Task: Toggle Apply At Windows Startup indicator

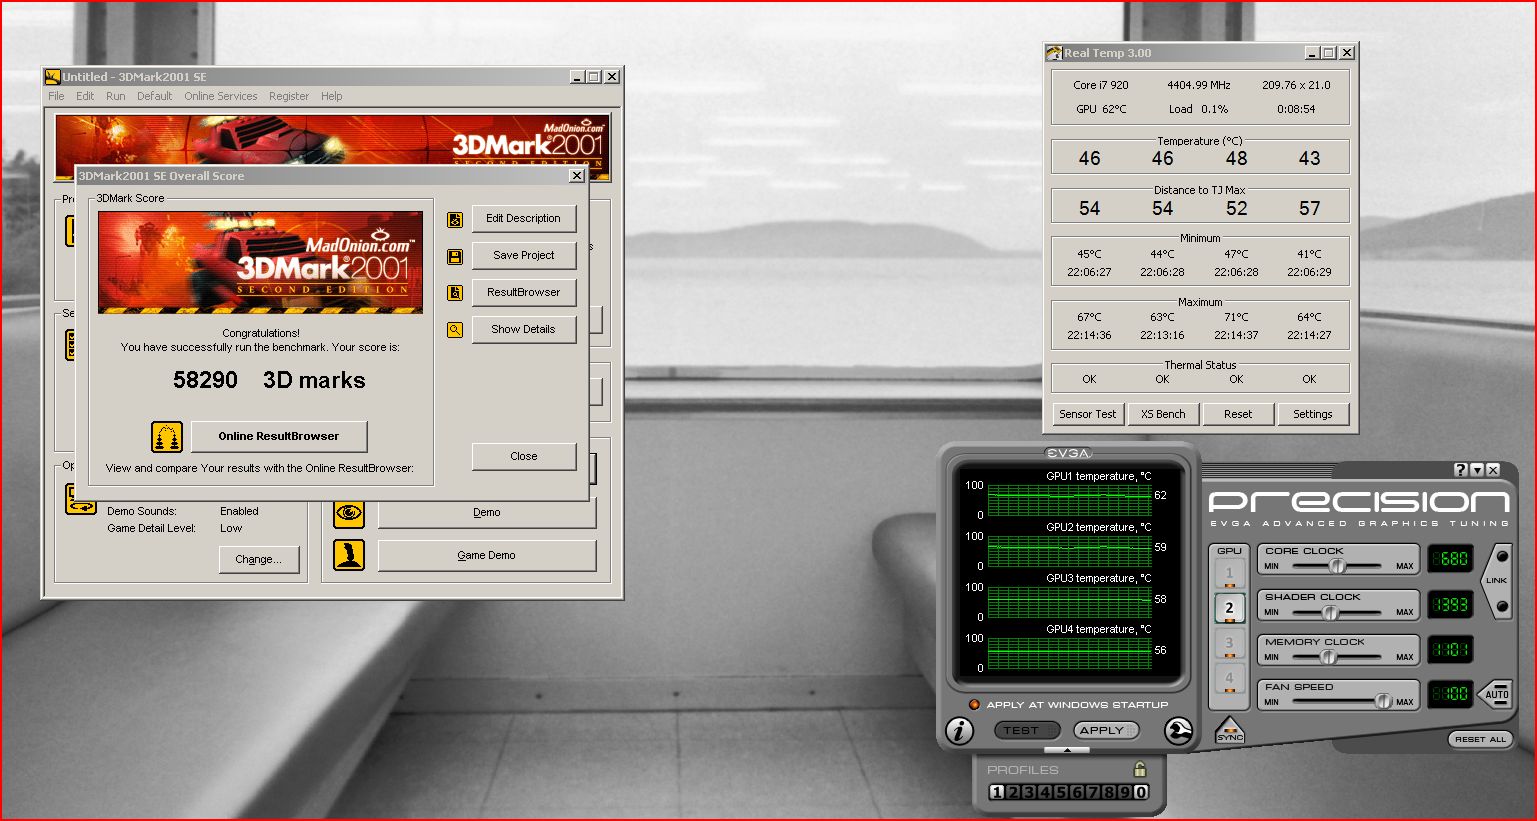Action: [974, 705]
